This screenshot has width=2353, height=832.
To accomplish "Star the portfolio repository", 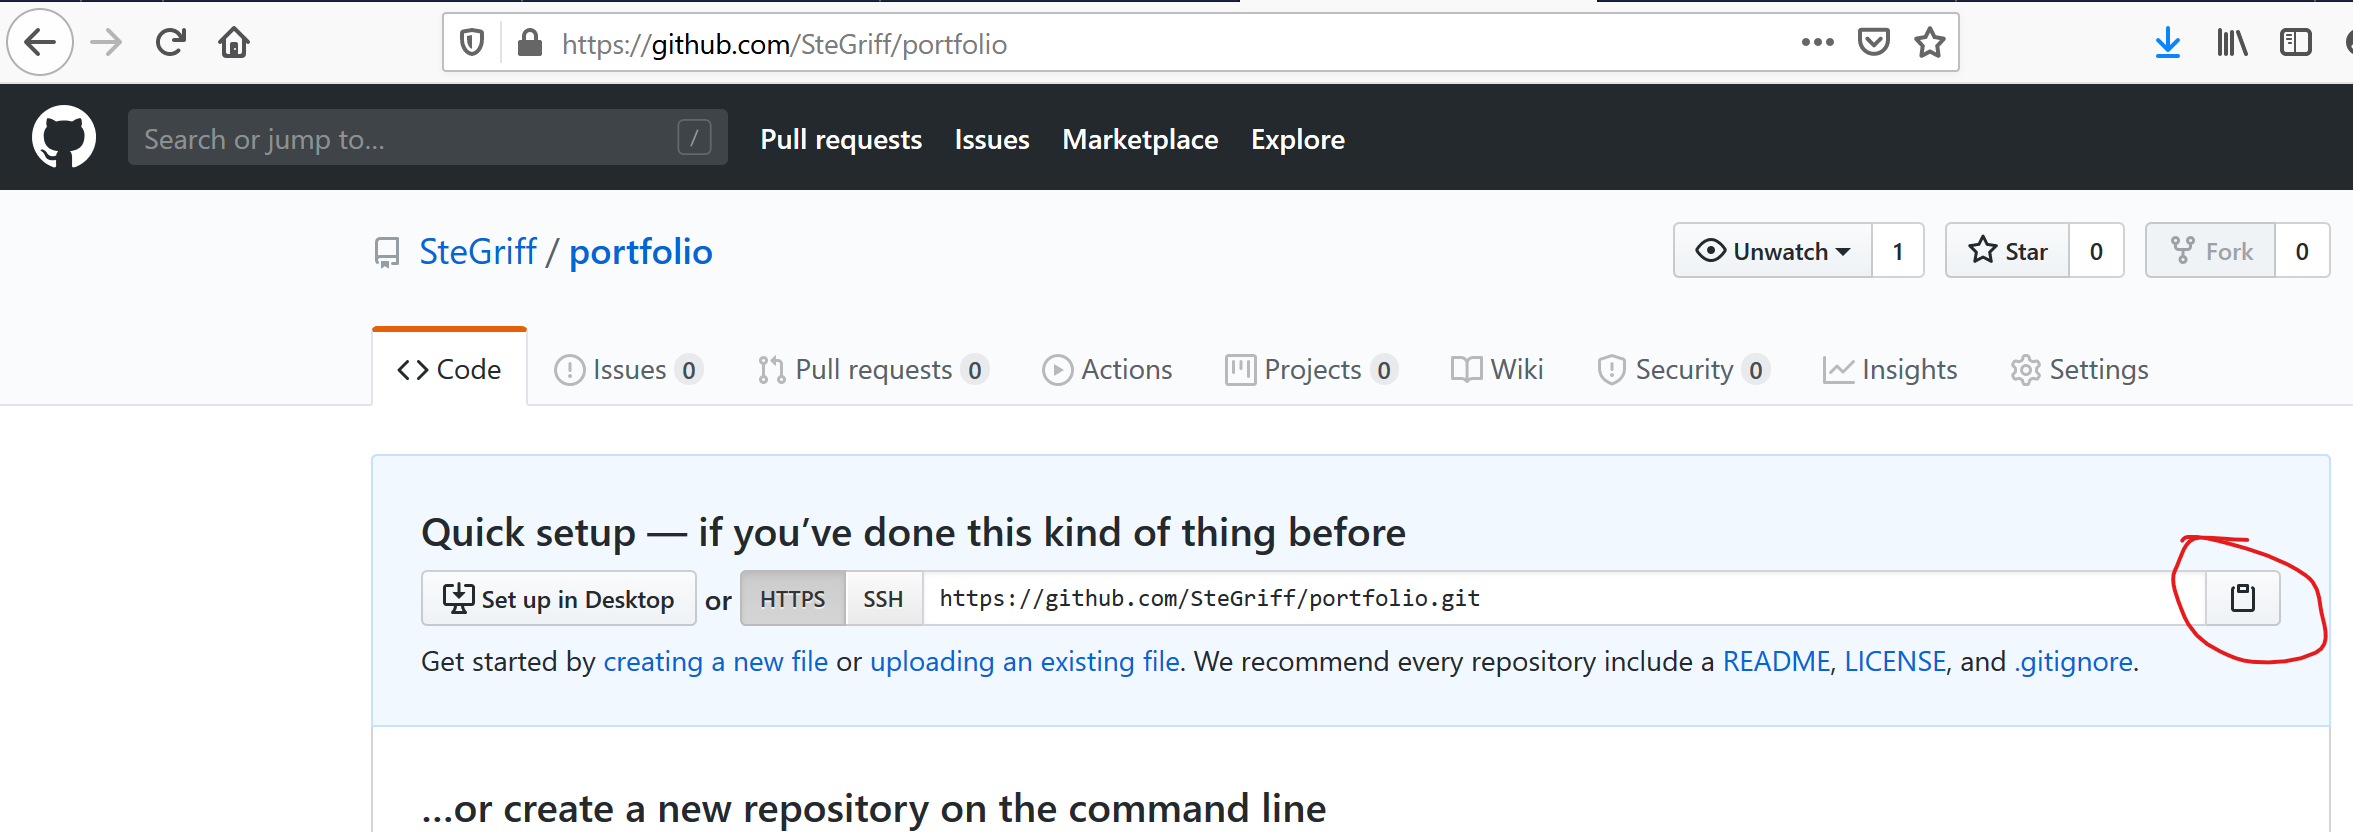I will [2008, 251].
